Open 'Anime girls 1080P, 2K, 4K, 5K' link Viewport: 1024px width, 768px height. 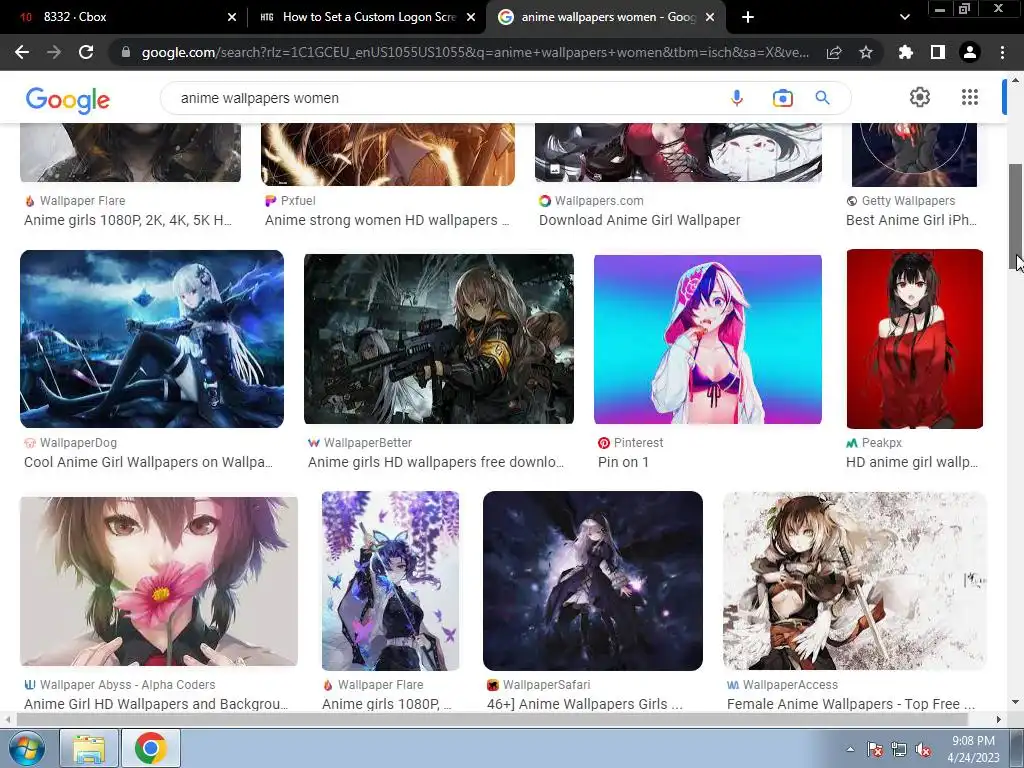(128, 220)
